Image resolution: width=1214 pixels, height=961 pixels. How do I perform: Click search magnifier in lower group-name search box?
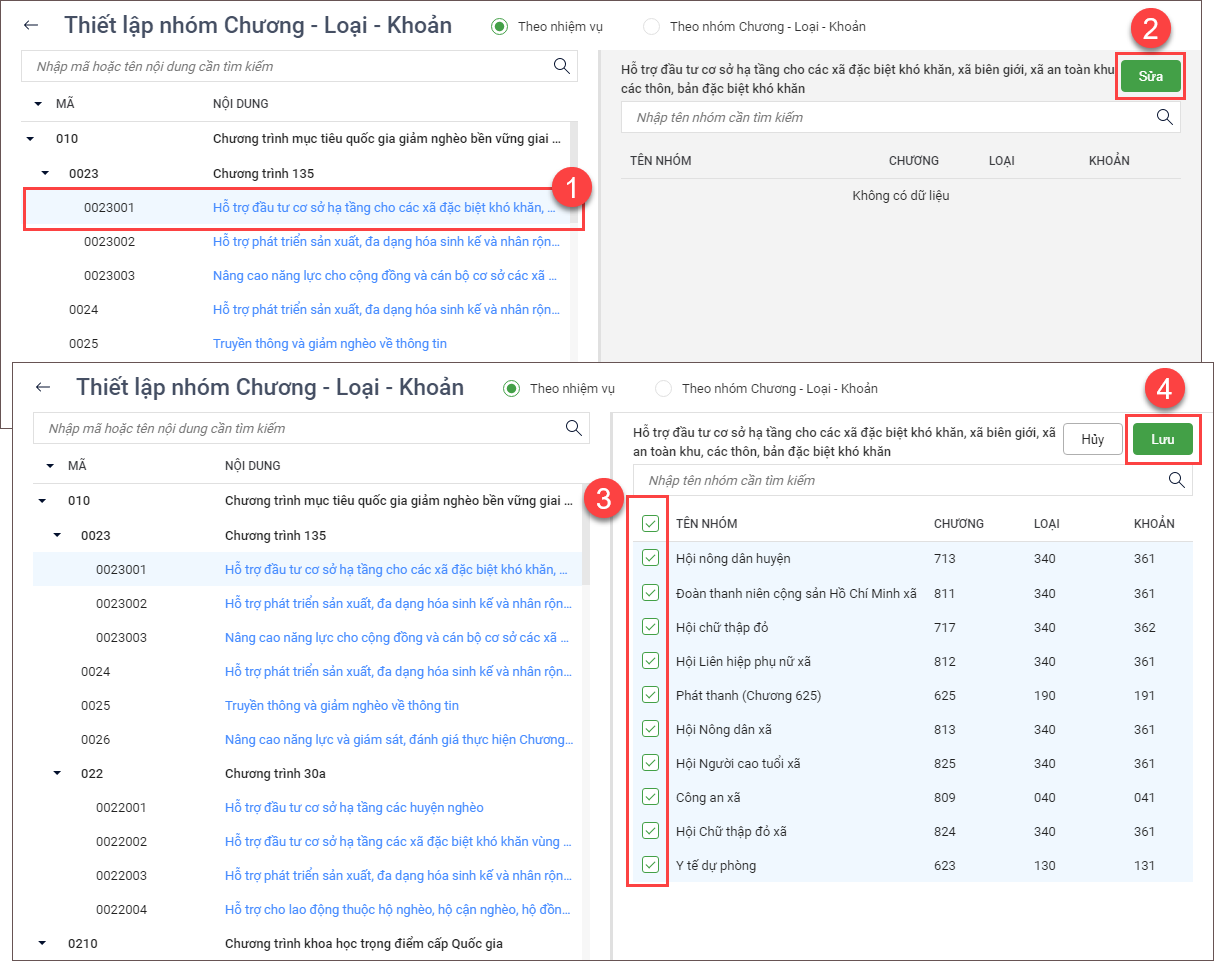click(1177, 480)
